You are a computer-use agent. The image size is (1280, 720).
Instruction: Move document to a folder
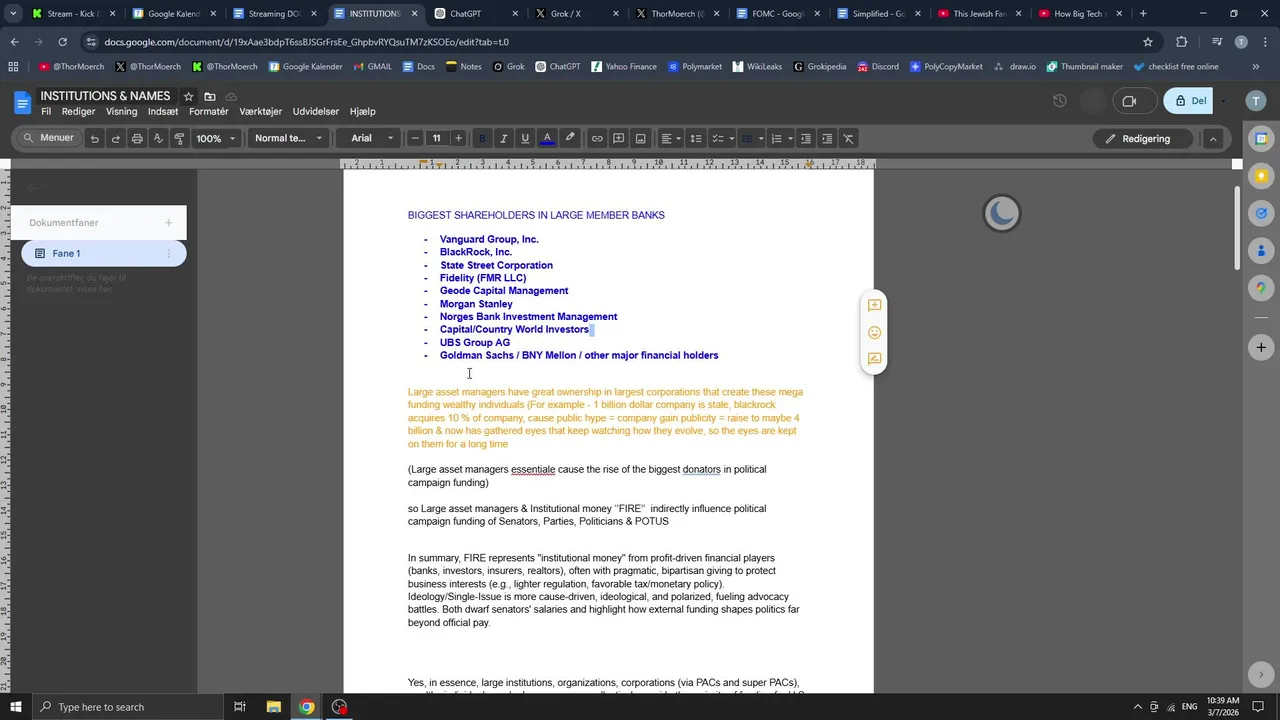(210, 96)
